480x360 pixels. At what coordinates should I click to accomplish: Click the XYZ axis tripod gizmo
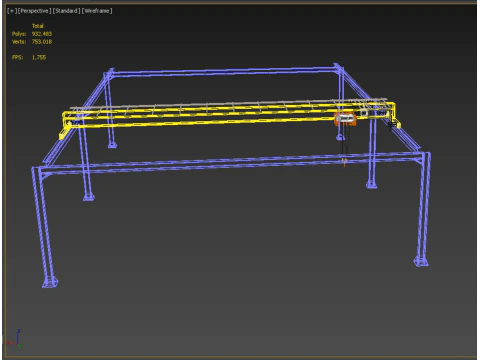[15, 339]
